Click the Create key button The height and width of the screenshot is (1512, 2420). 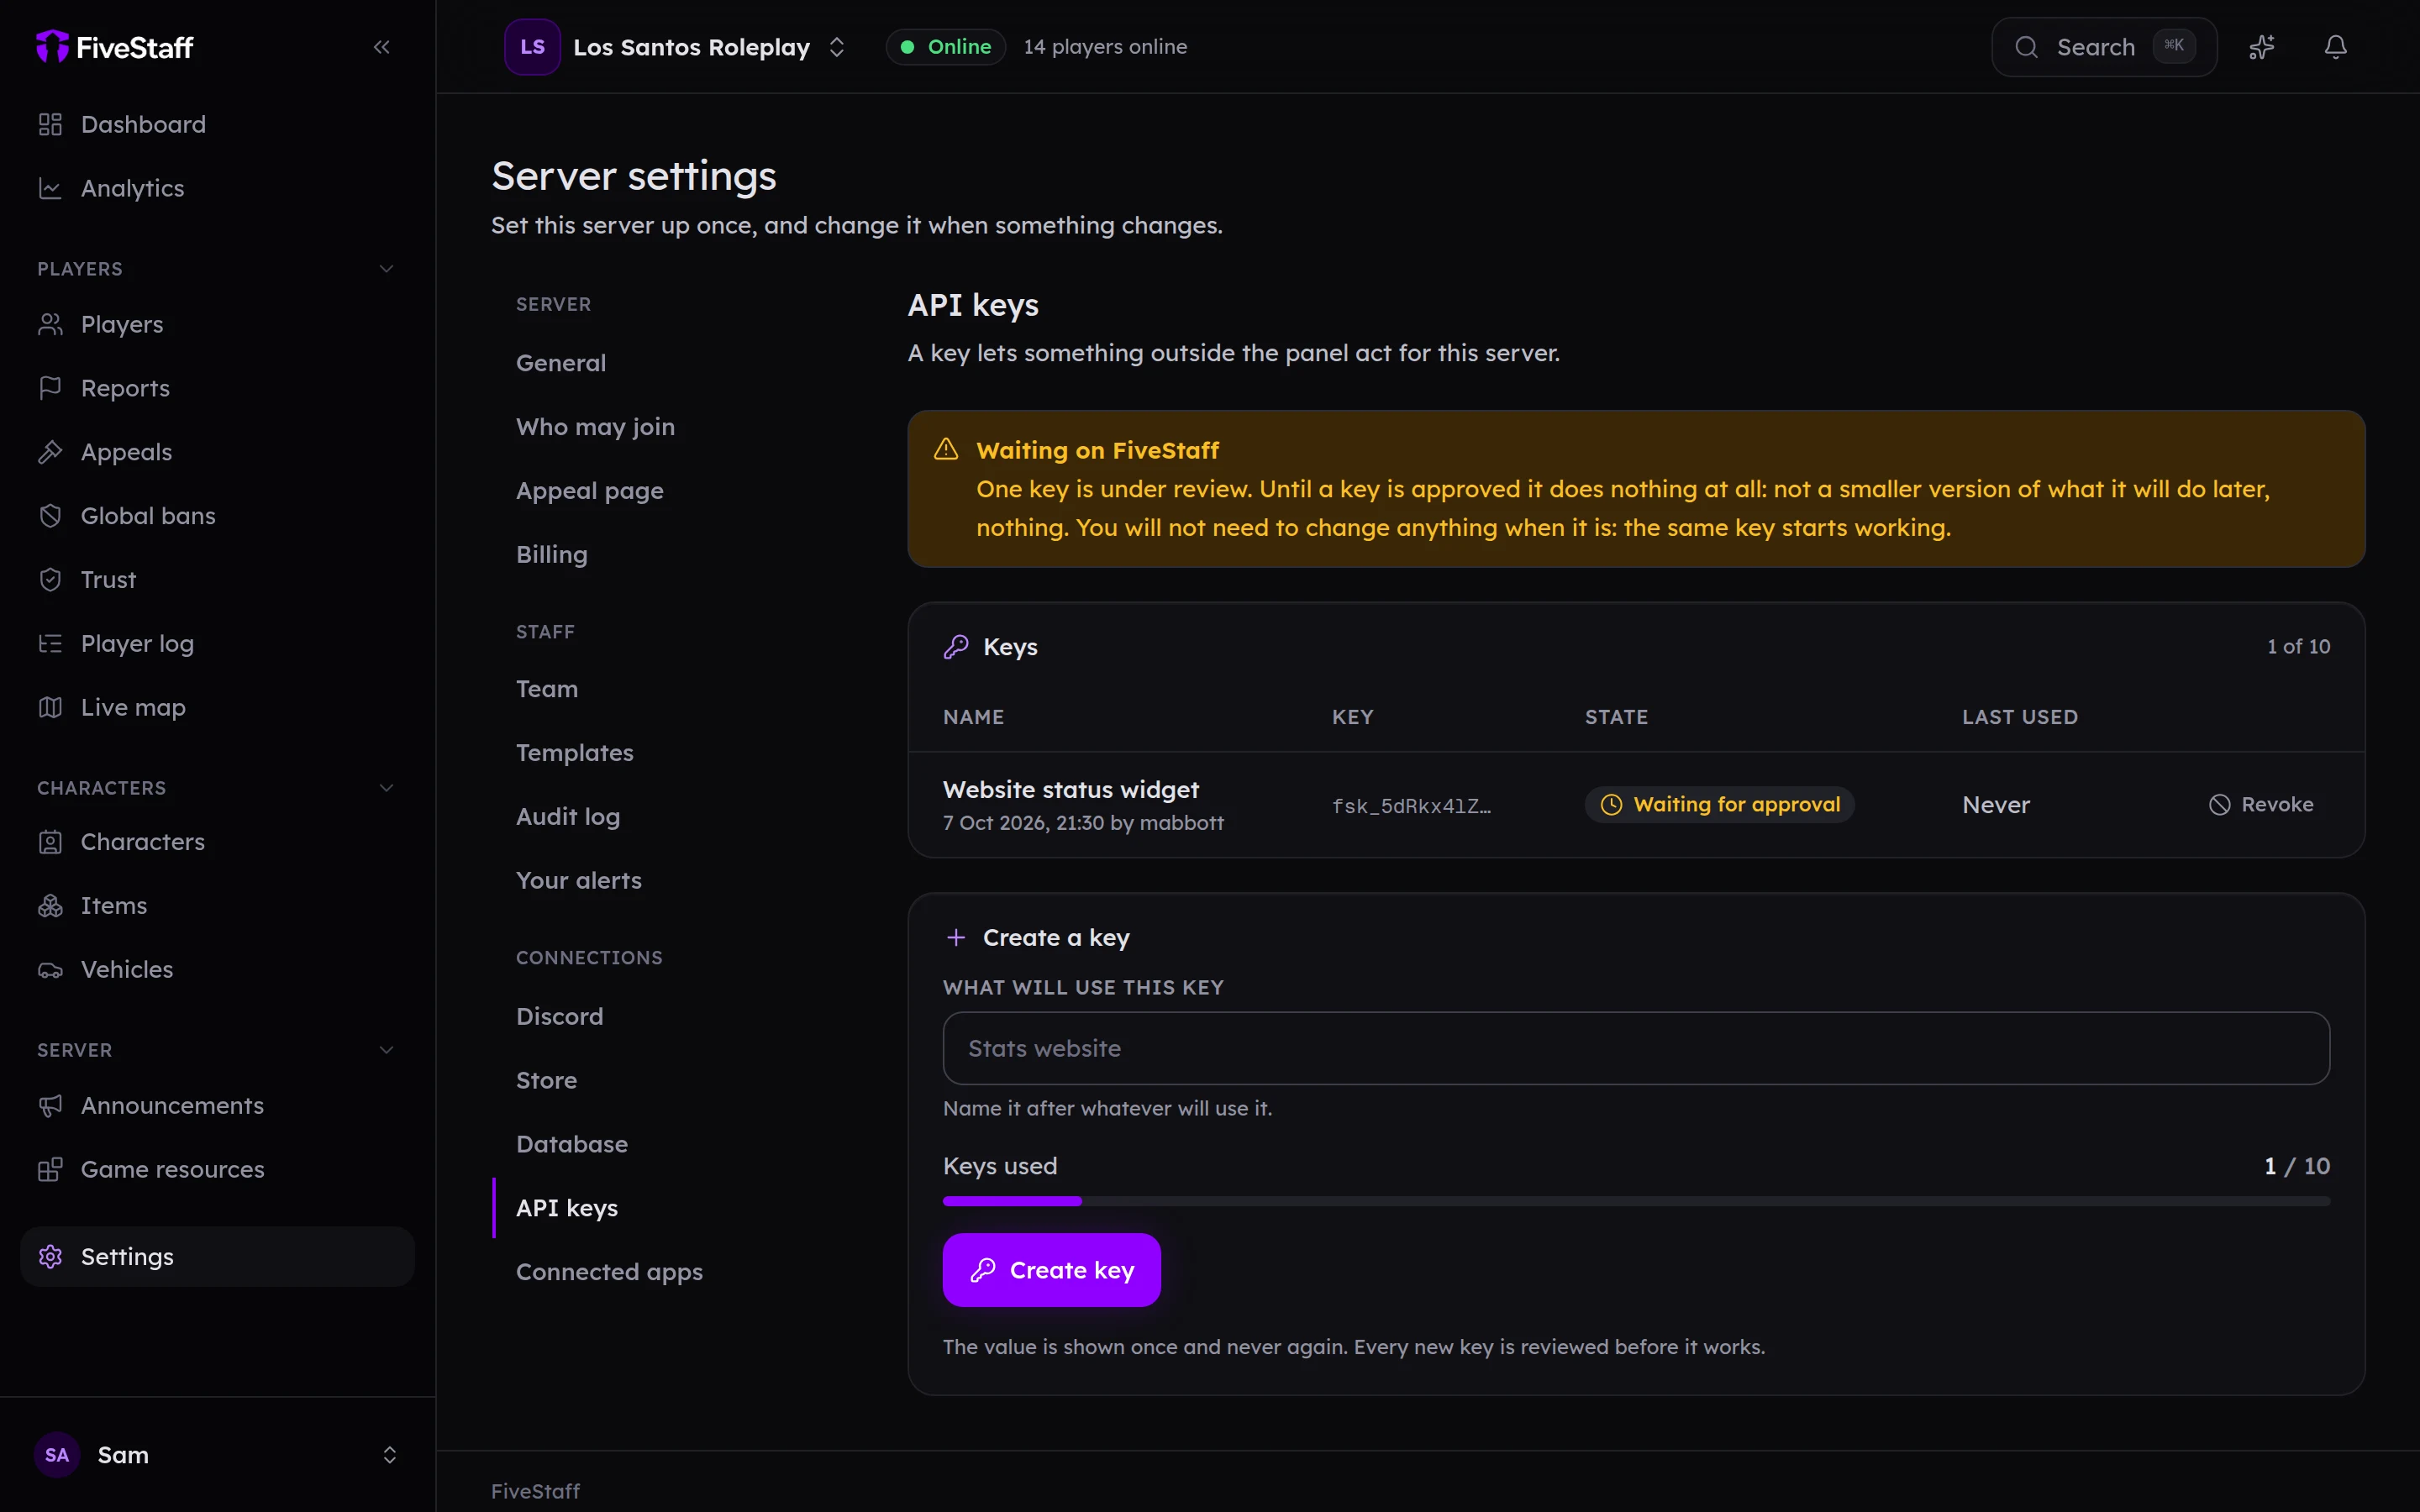coord(1051,1270)
